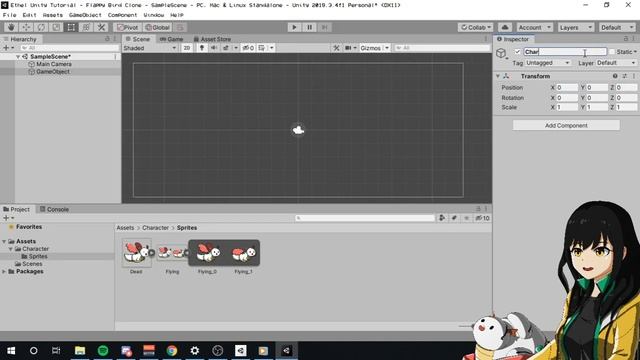Open the Assets menu
Screen dimensions: 640x360
[x=53, y=15]
